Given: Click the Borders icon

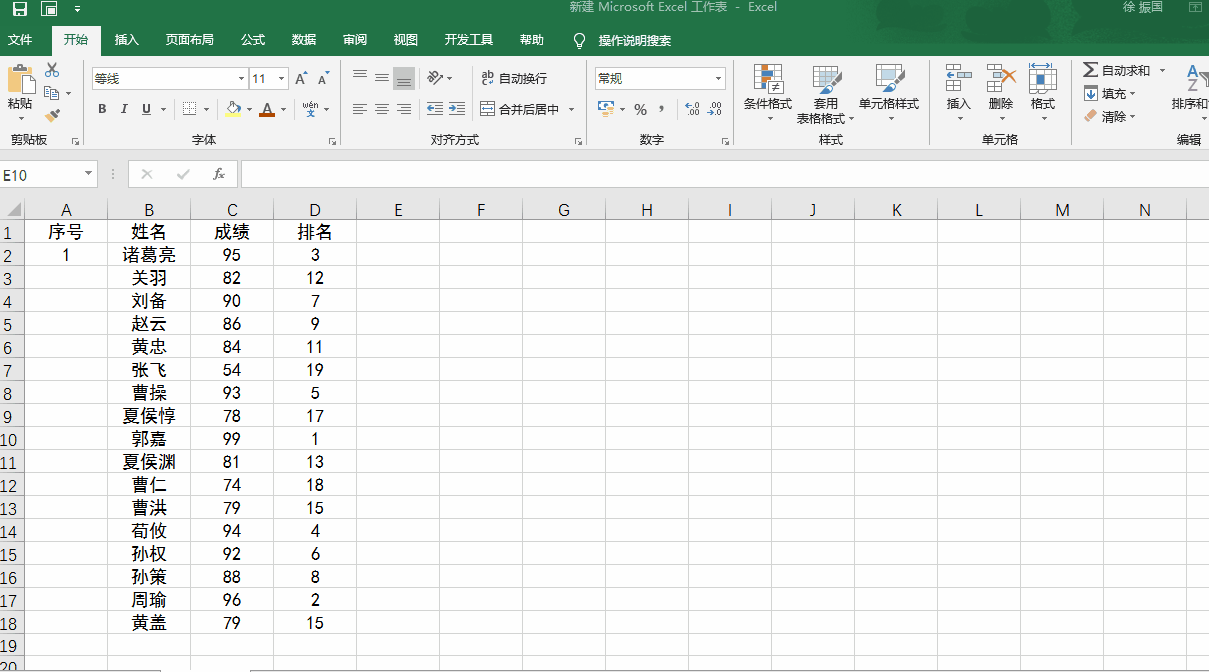Looking at the screenshot, I should pyautogui.click(x=190, y=109).
